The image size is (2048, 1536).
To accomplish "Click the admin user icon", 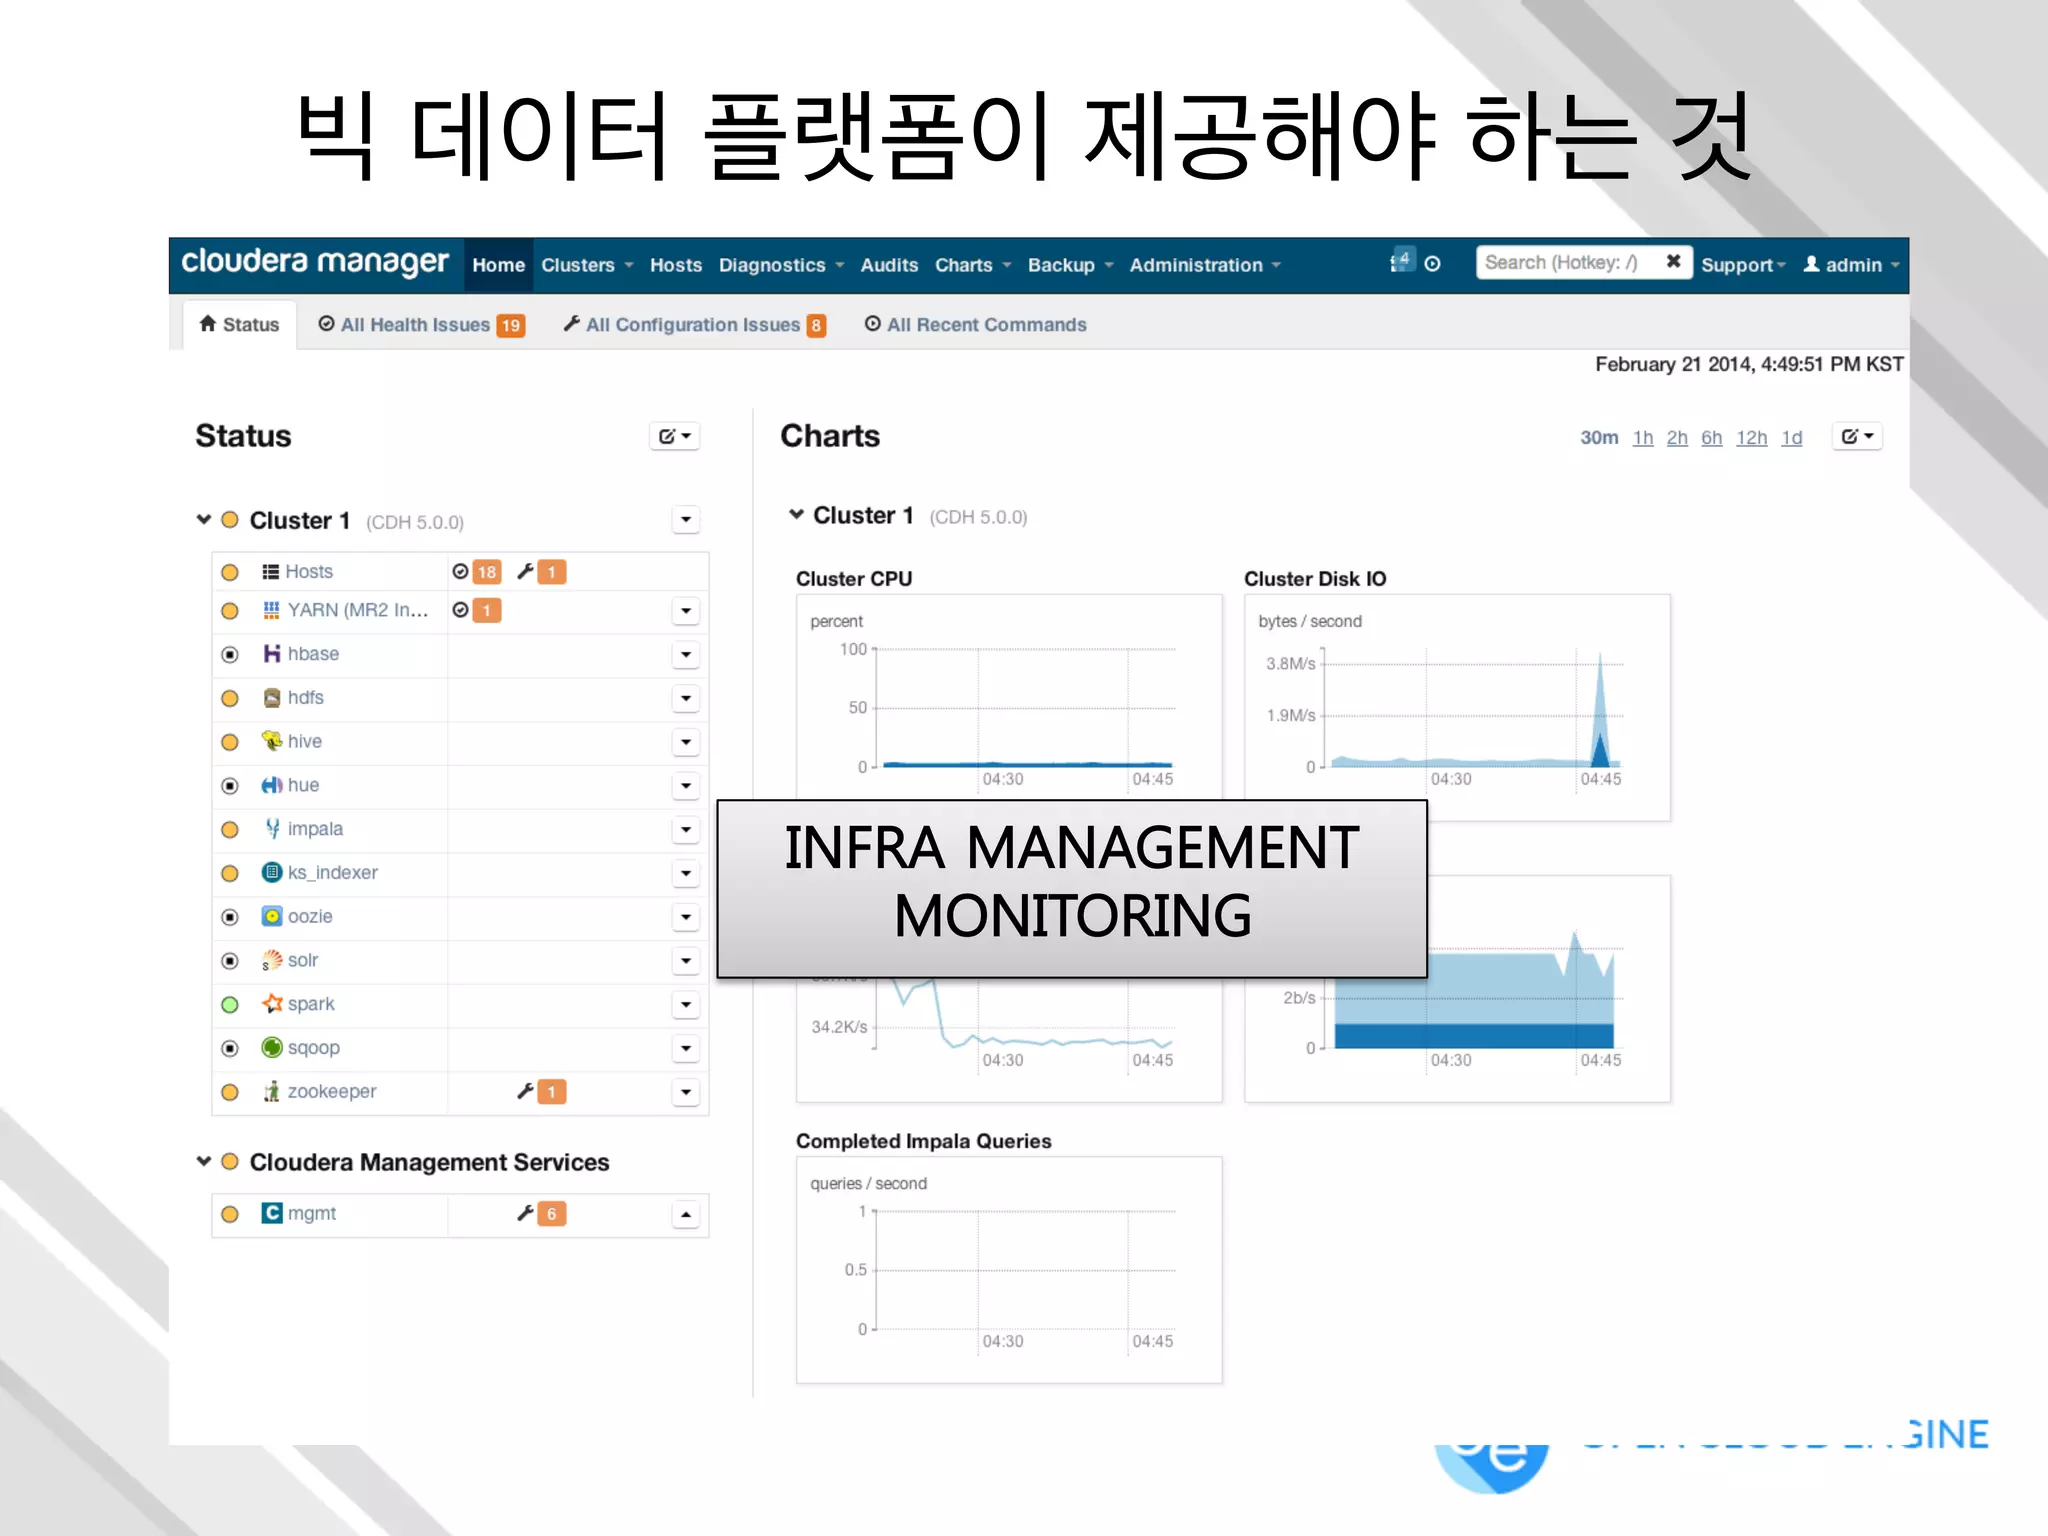I will click(x=1811, y=264).
